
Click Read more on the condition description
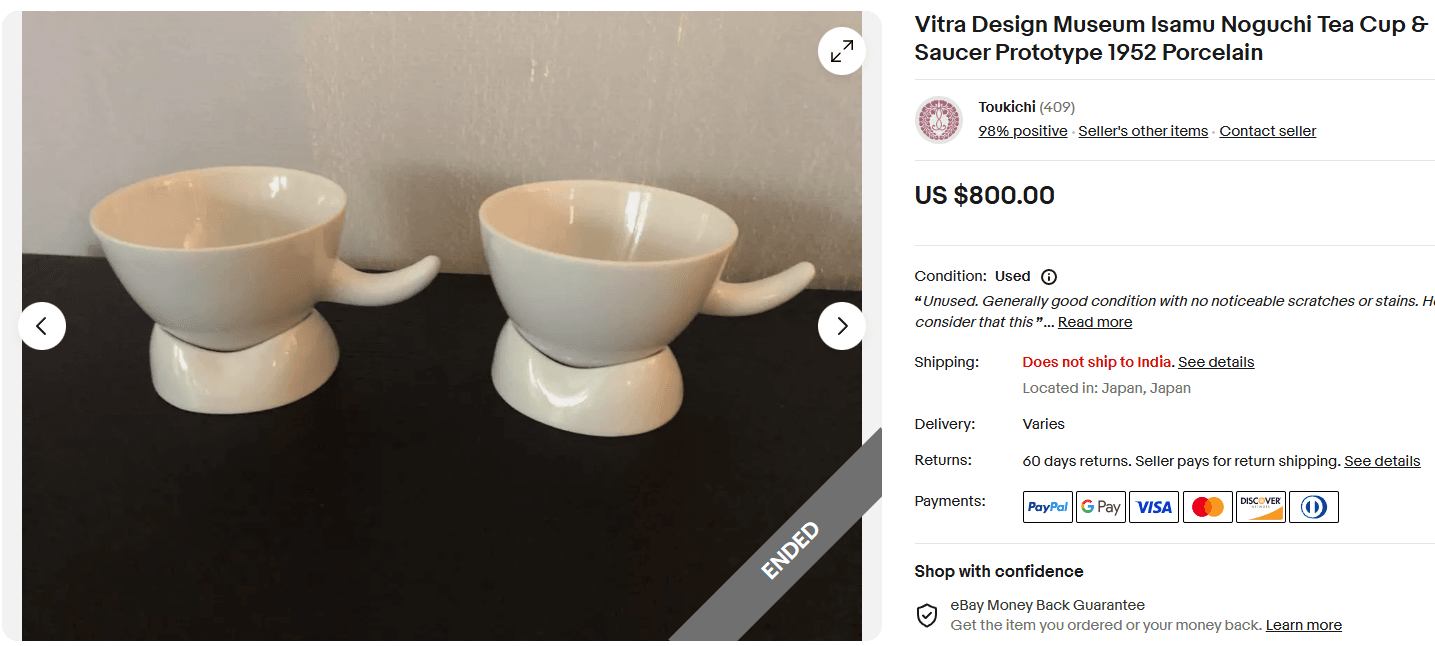click(1094, 321)
